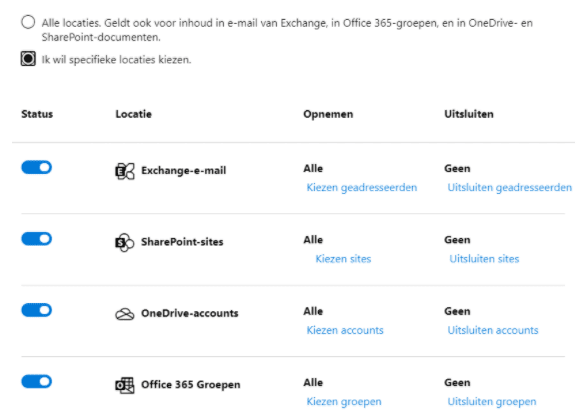The height and width of the screenshot is (420, 577).
Task: Turn off the Exchange-e-mail toggle
Action: click(x=36, y=167)
